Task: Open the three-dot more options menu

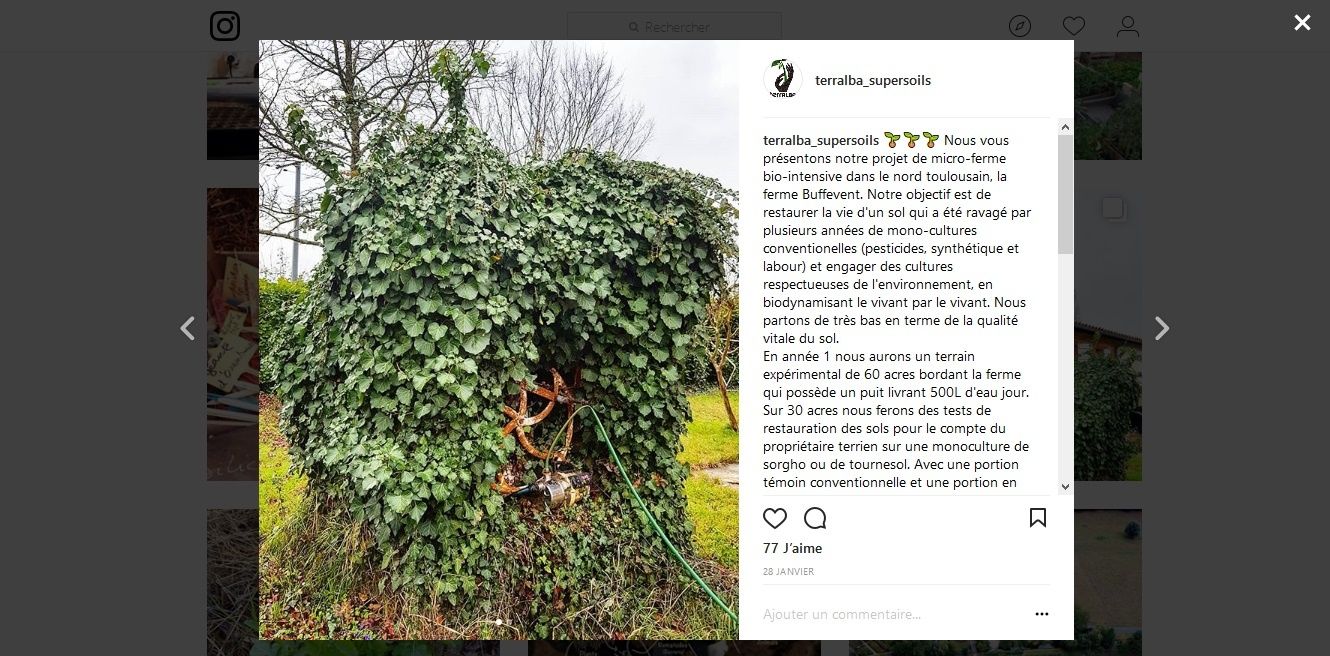Action: (1042, 614)
